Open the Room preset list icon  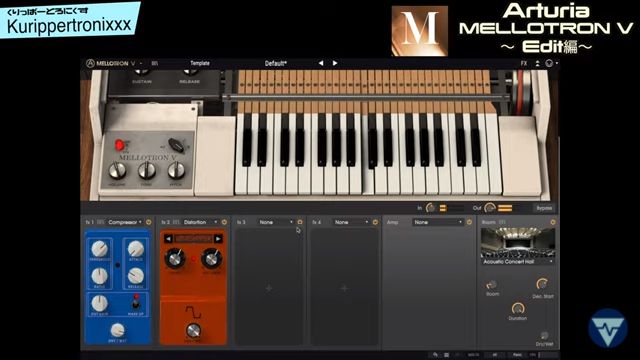coord(502,222)
